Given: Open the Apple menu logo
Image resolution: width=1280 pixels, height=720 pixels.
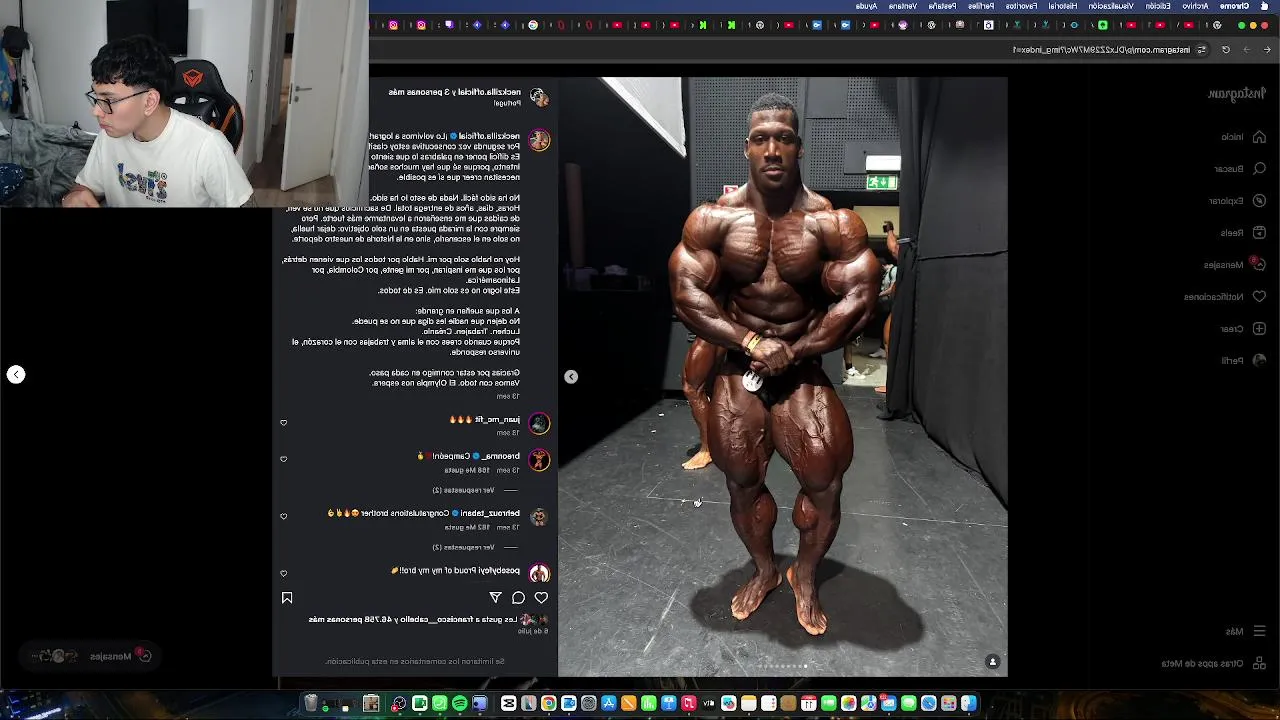Looking at the screenshot, I should 1264,6.
